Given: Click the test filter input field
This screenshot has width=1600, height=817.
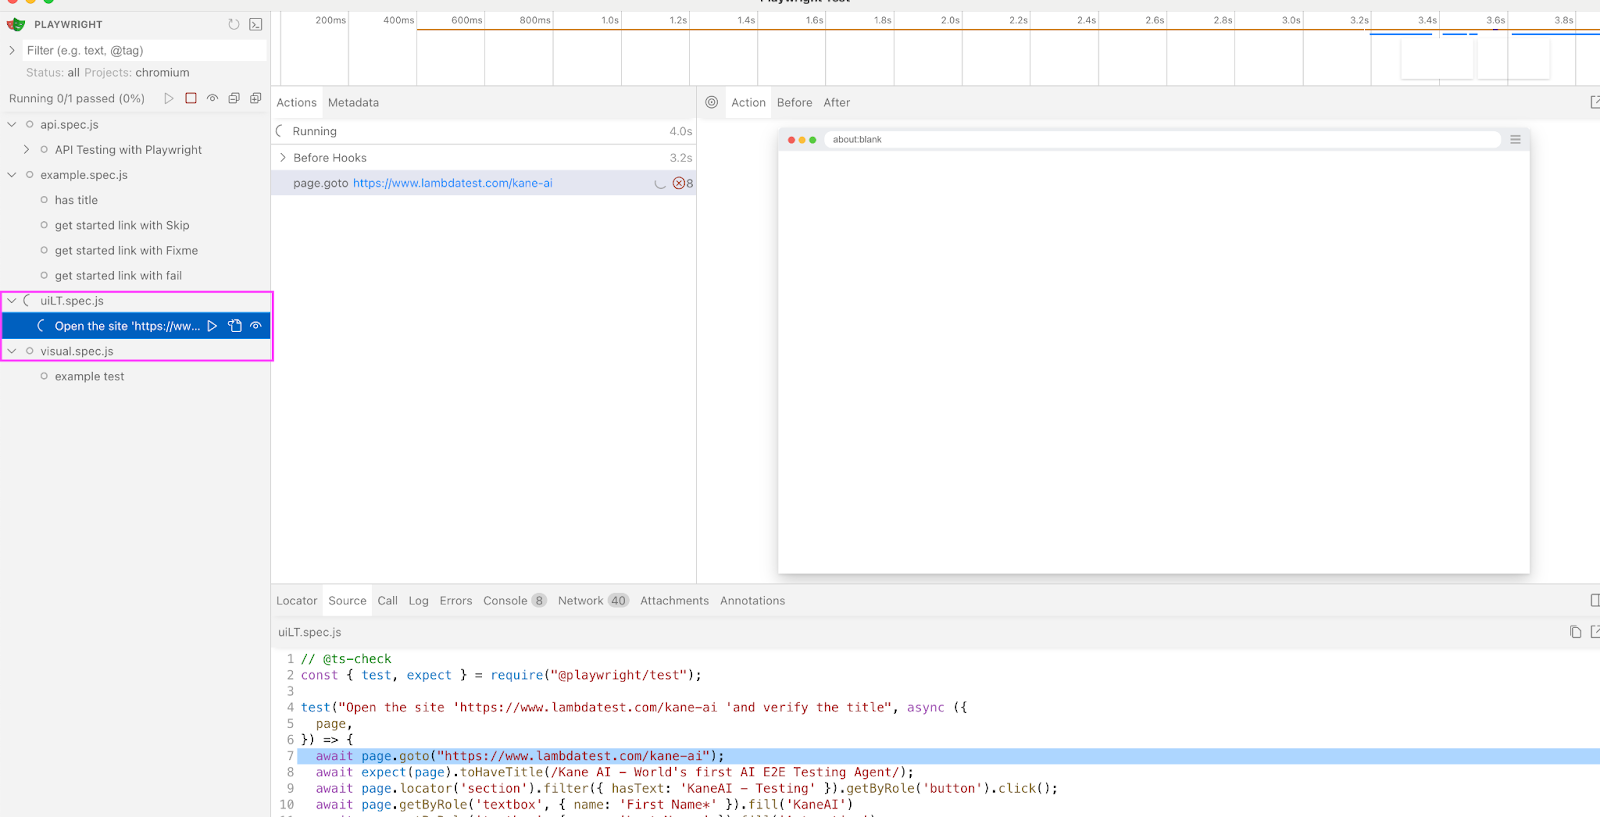Looking at the screenshot, I should [145, 50].
